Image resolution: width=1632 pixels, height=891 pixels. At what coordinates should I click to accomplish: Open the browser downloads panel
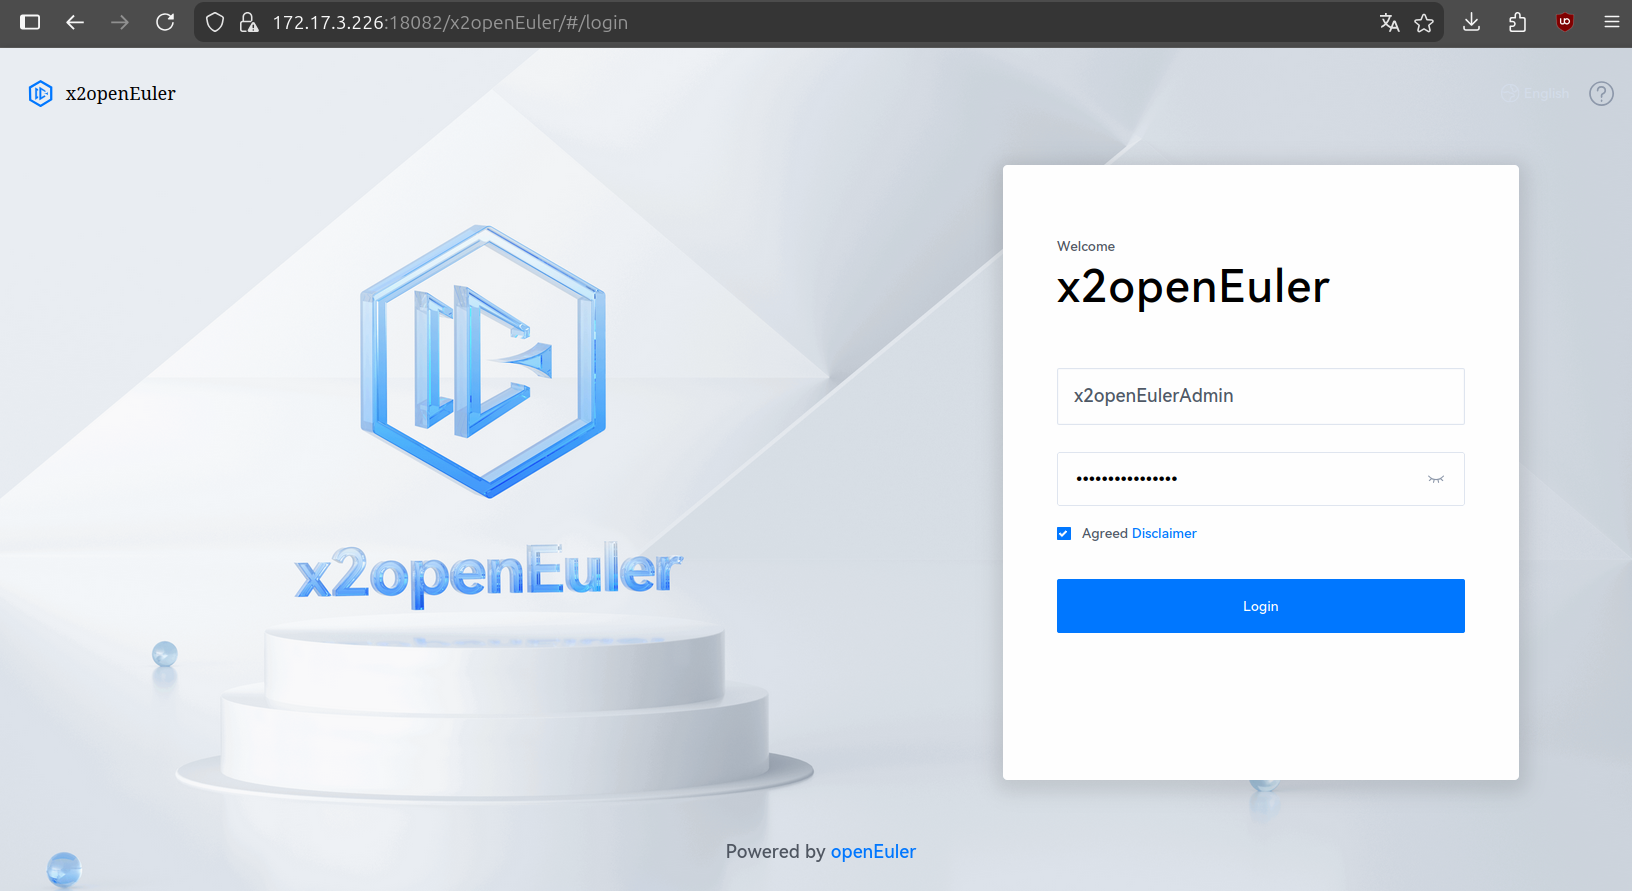pyautogui.click(x=1471, y=22)
